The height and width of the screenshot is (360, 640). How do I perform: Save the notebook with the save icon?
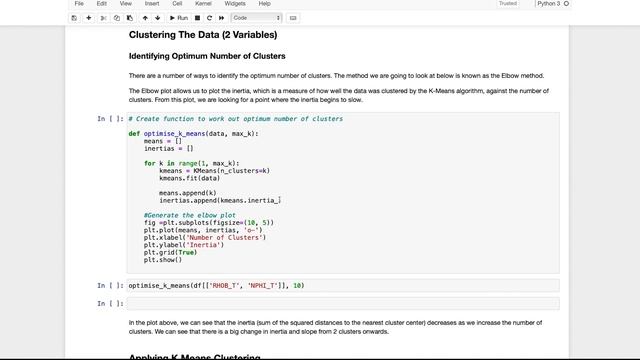pos(74,18)
